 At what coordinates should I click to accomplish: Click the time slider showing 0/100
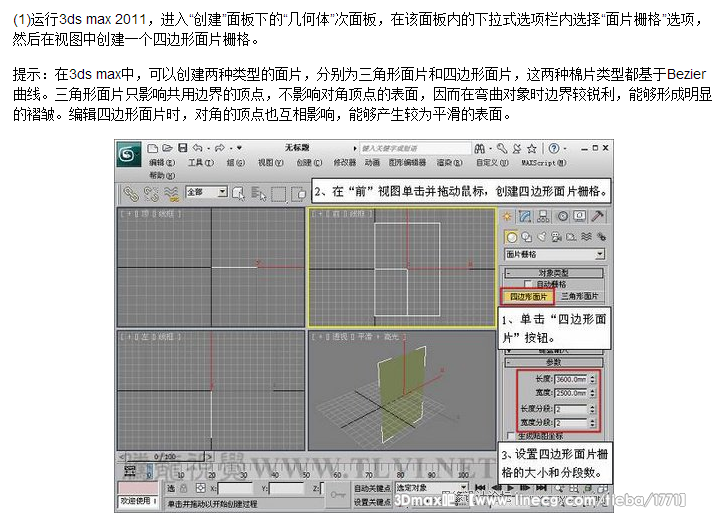165,456
